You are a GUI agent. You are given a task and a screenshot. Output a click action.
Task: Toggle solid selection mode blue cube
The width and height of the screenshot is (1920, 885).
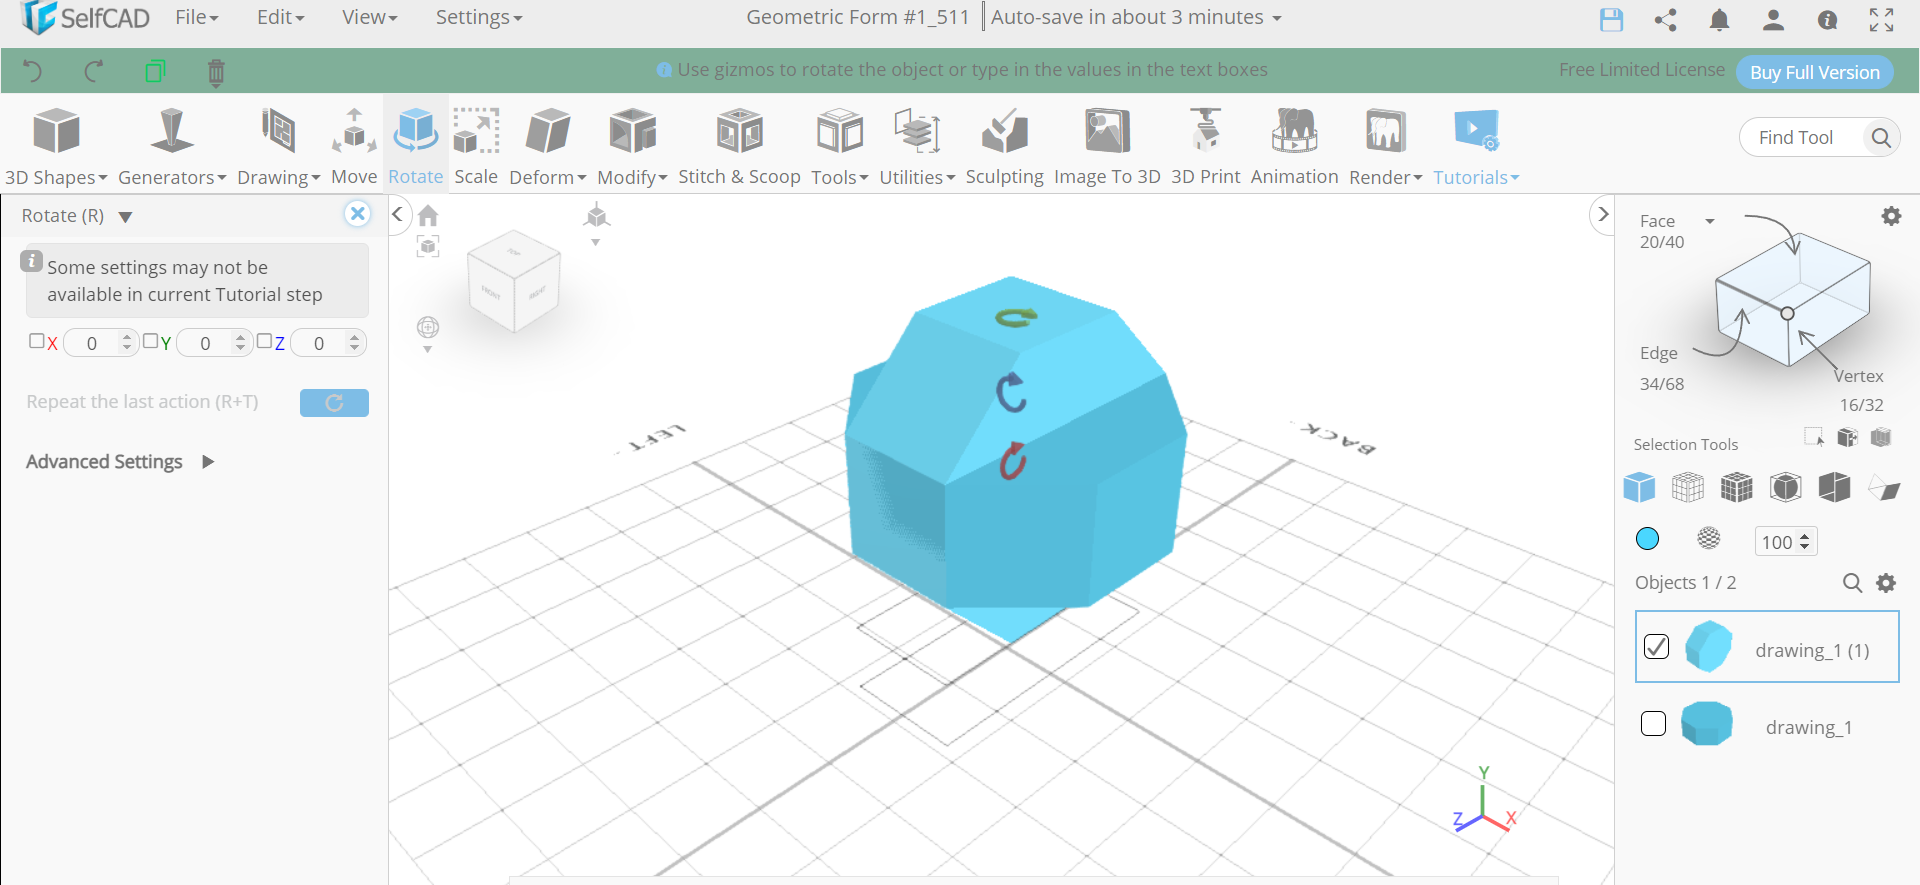click(1639, 487)
